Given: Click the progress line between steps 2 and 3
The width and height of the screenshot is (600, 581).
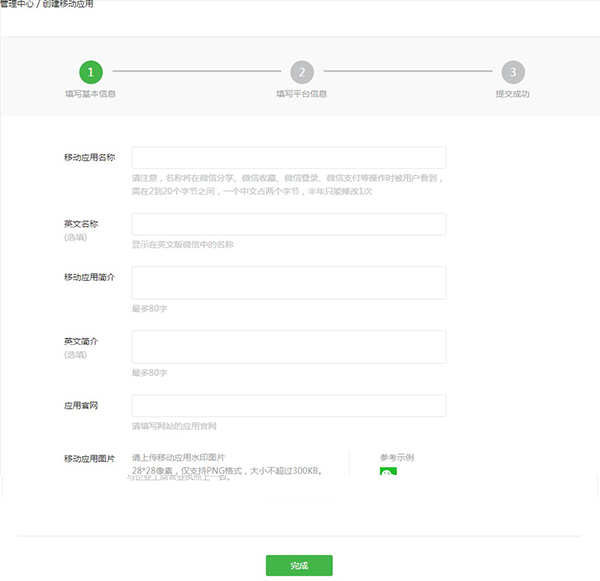Looking at the screenshot, I should [x=407, y=72].
